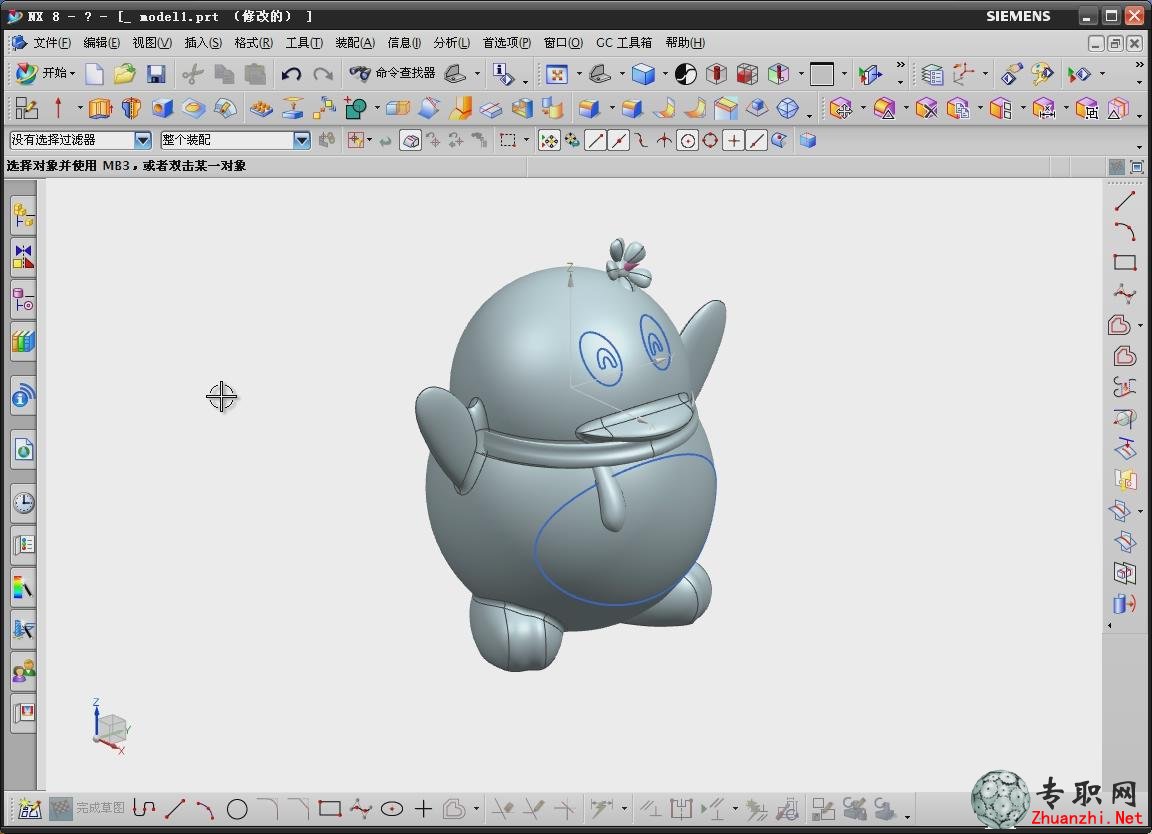Open the Roles panel icon in the sidebar
1152x834 pixels.
[24, 671]
